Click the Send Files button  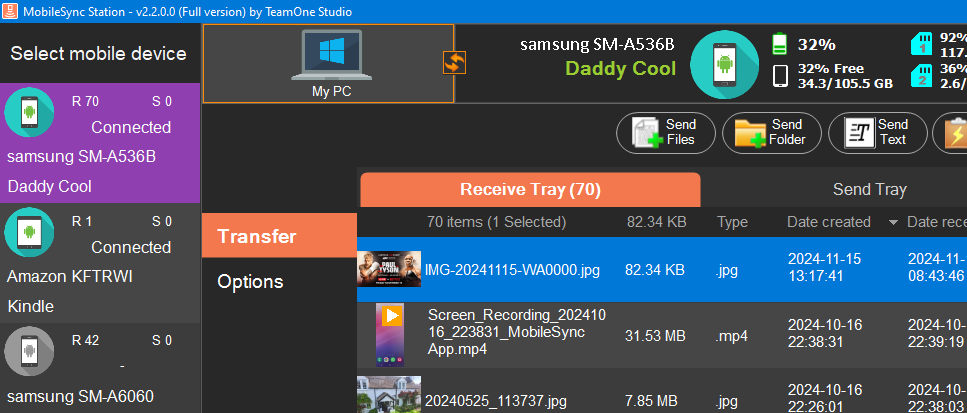(666, 133)
